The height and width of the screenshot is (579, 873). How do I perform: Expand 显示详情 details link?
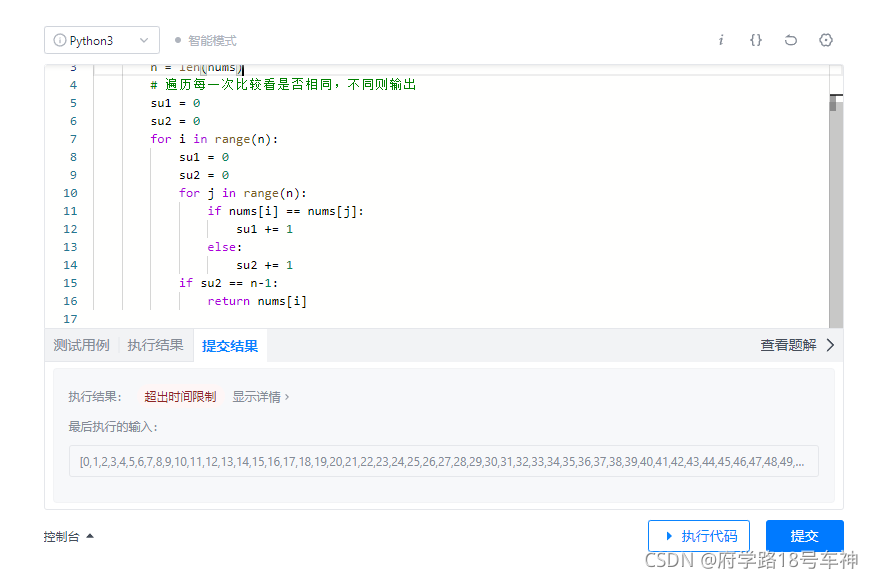(261, 397)
